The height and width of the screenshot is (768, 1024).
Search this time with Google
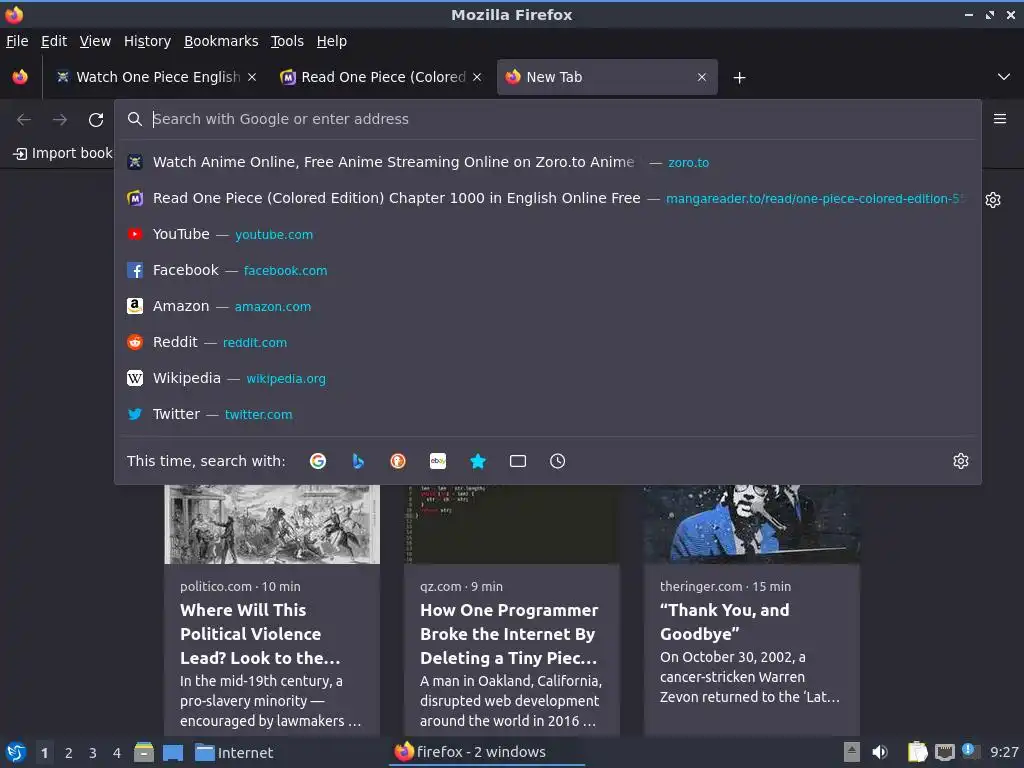318,461
